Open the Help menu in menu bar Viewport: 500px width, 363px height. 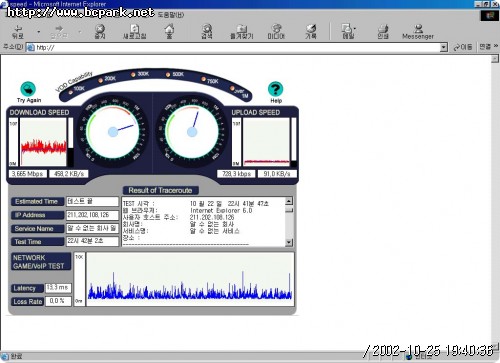point(171,15)
